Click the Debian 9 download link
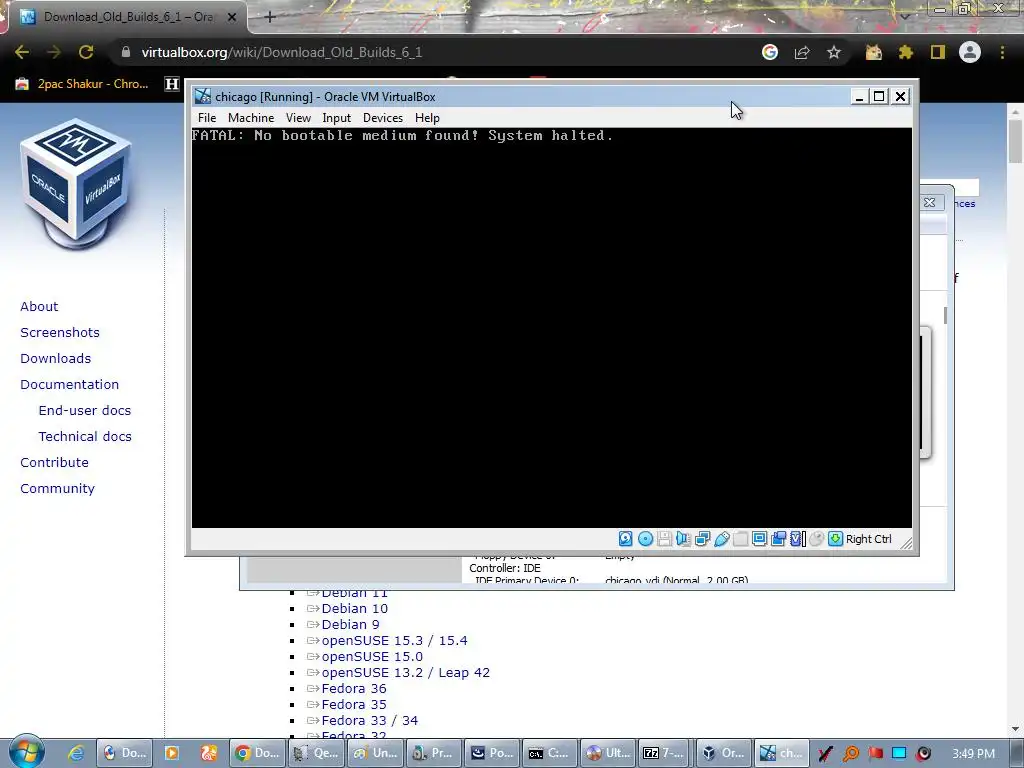 (350, 624)
